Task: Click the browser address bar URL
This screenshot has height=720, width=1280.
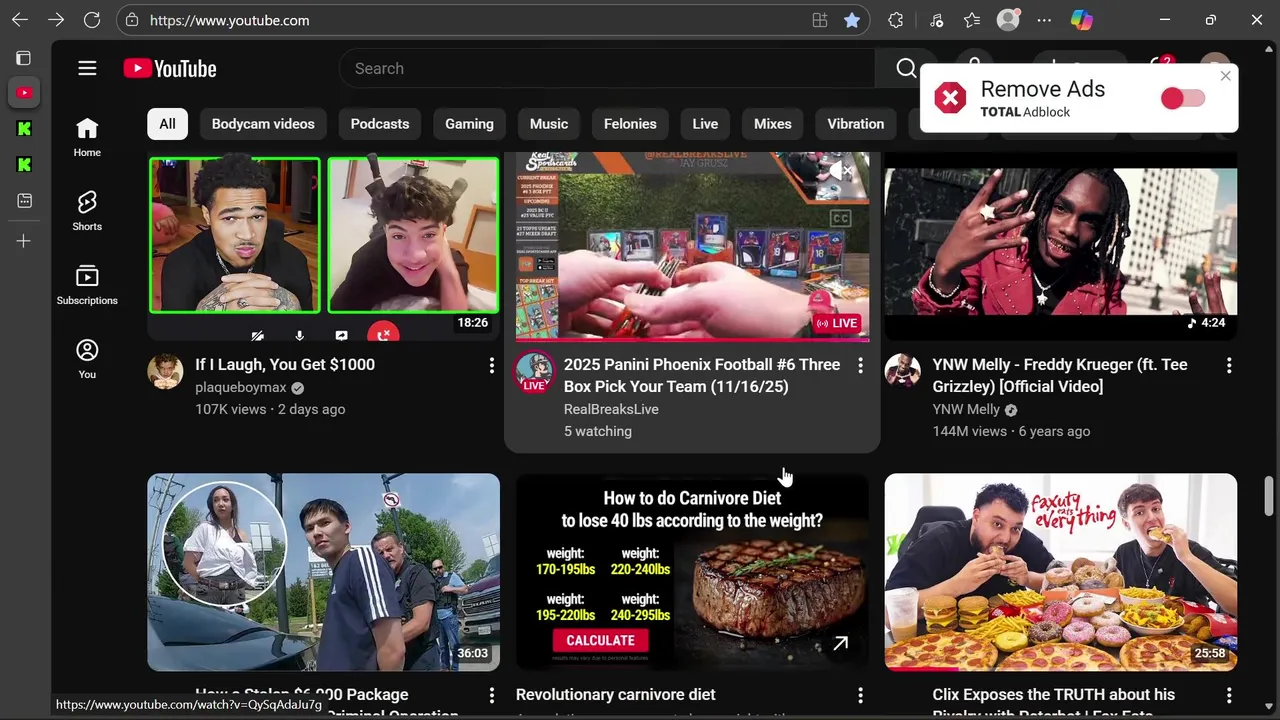Action: coord(230,20)
